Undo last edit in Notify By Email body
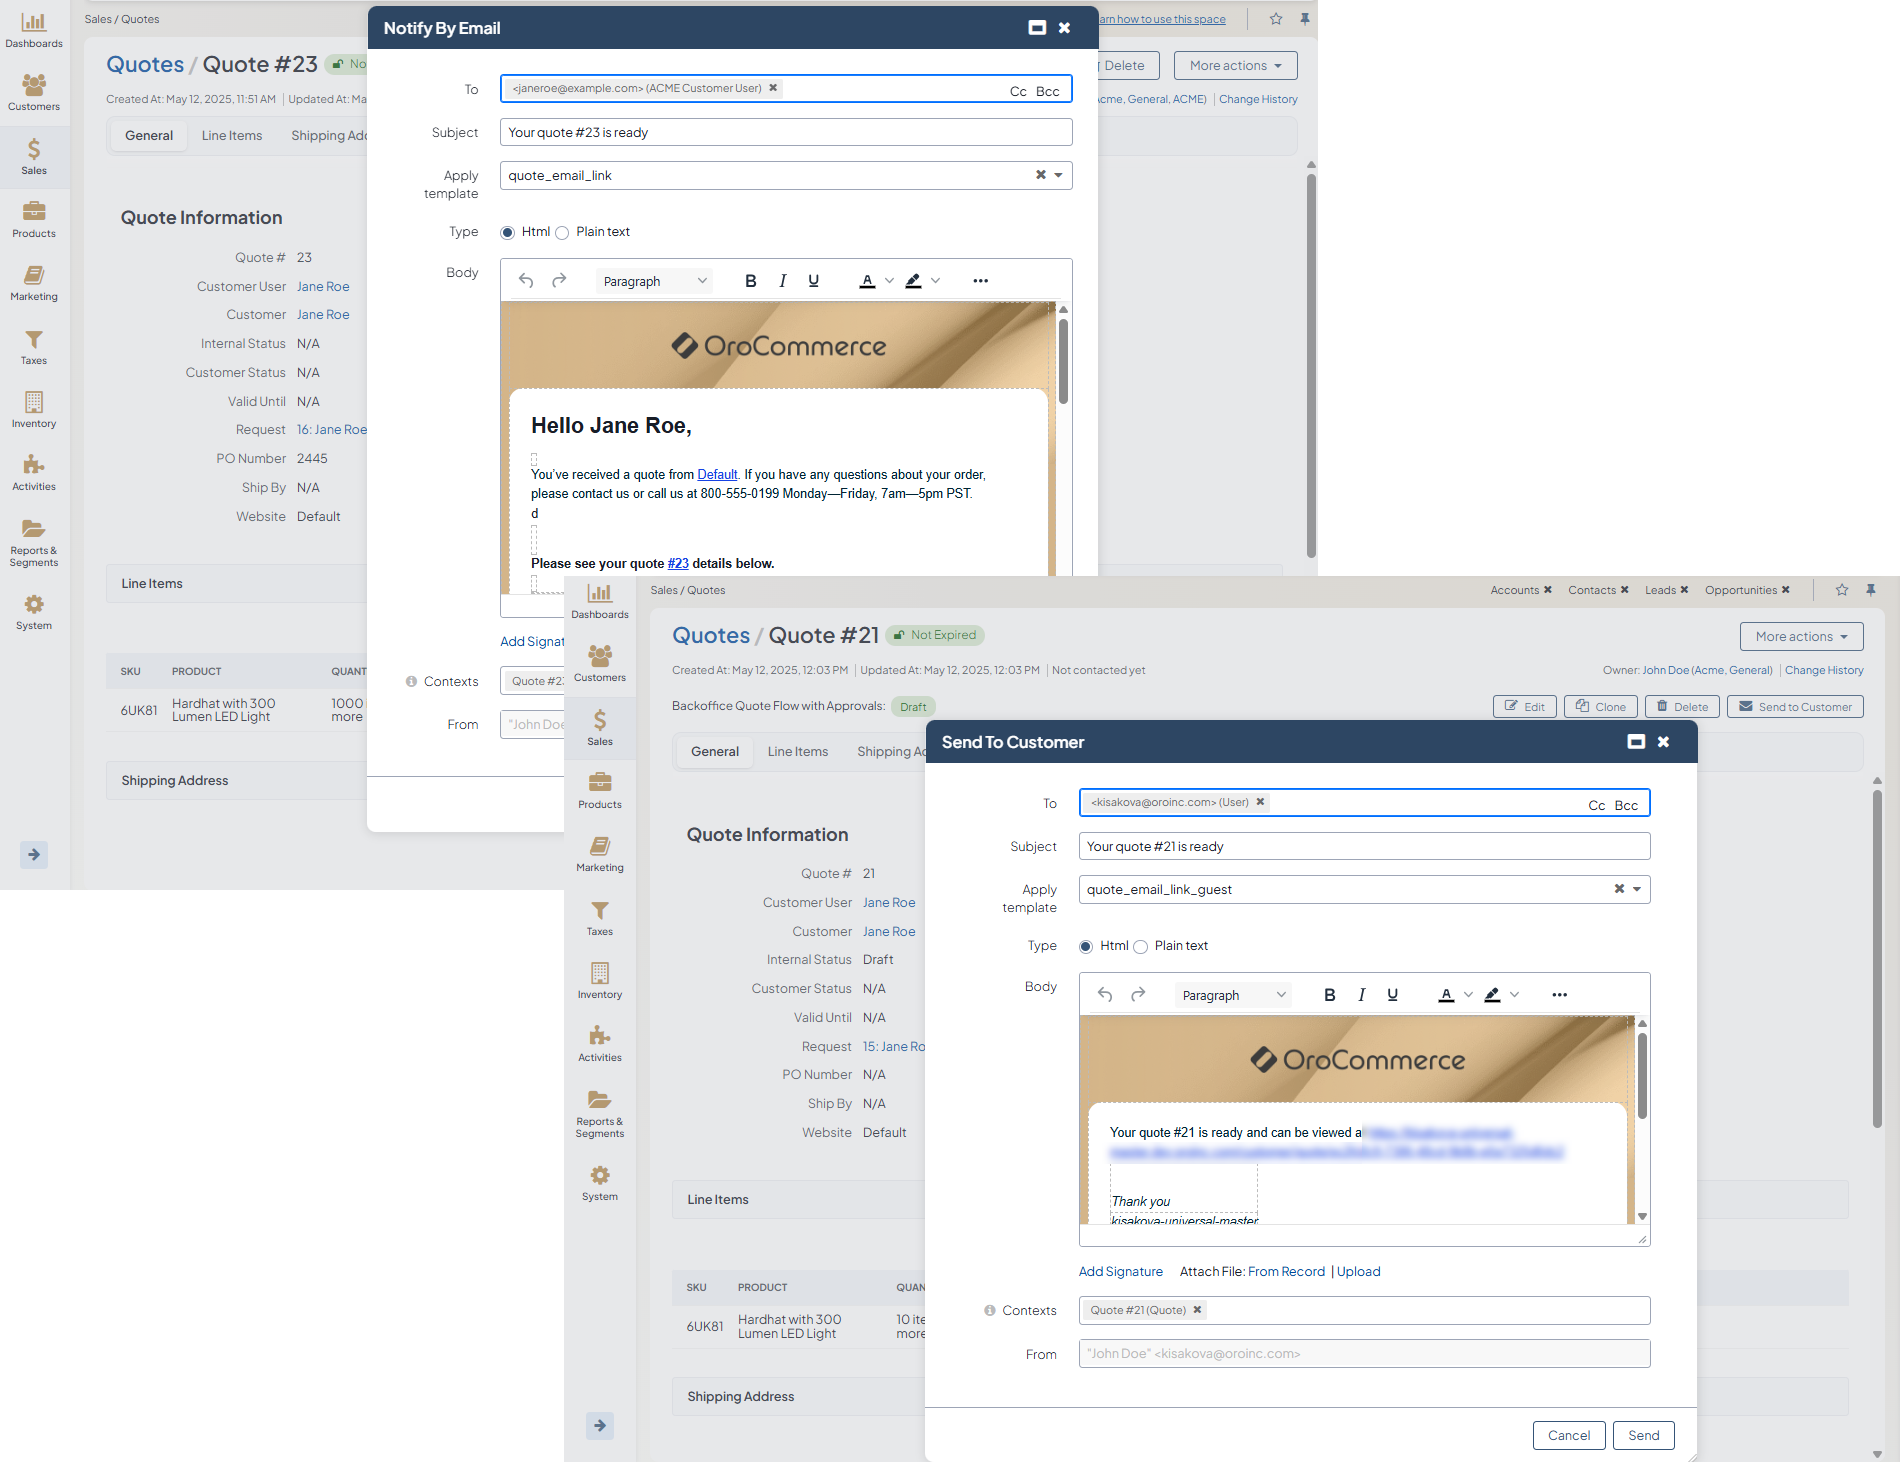1900x1462 pixels. [x=526, y=281]
